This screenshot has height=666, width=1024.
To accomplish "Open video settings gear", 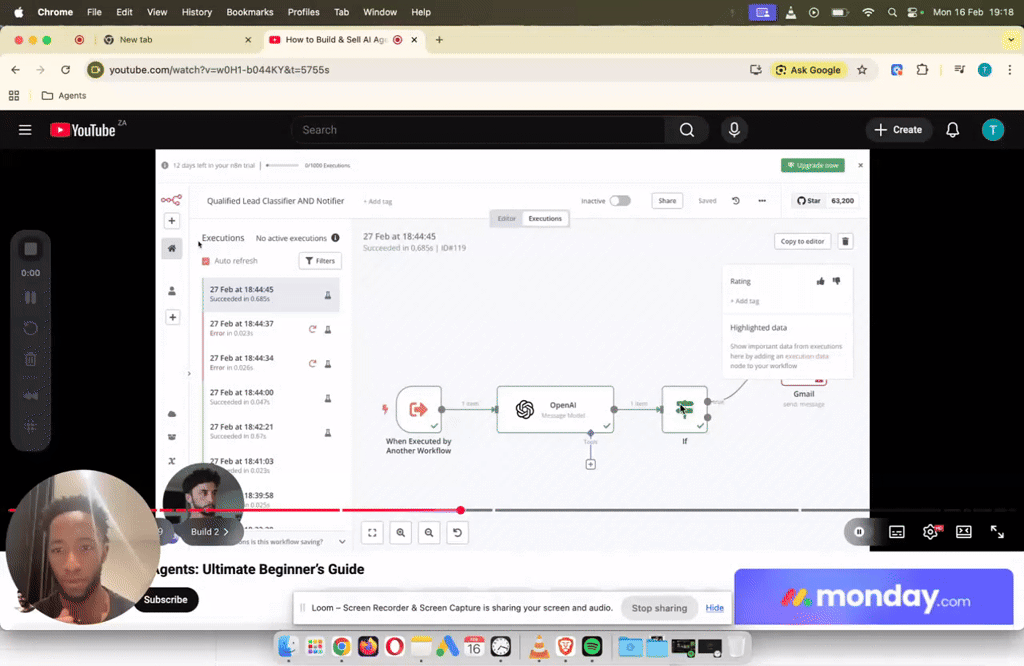I will [930, 532].
